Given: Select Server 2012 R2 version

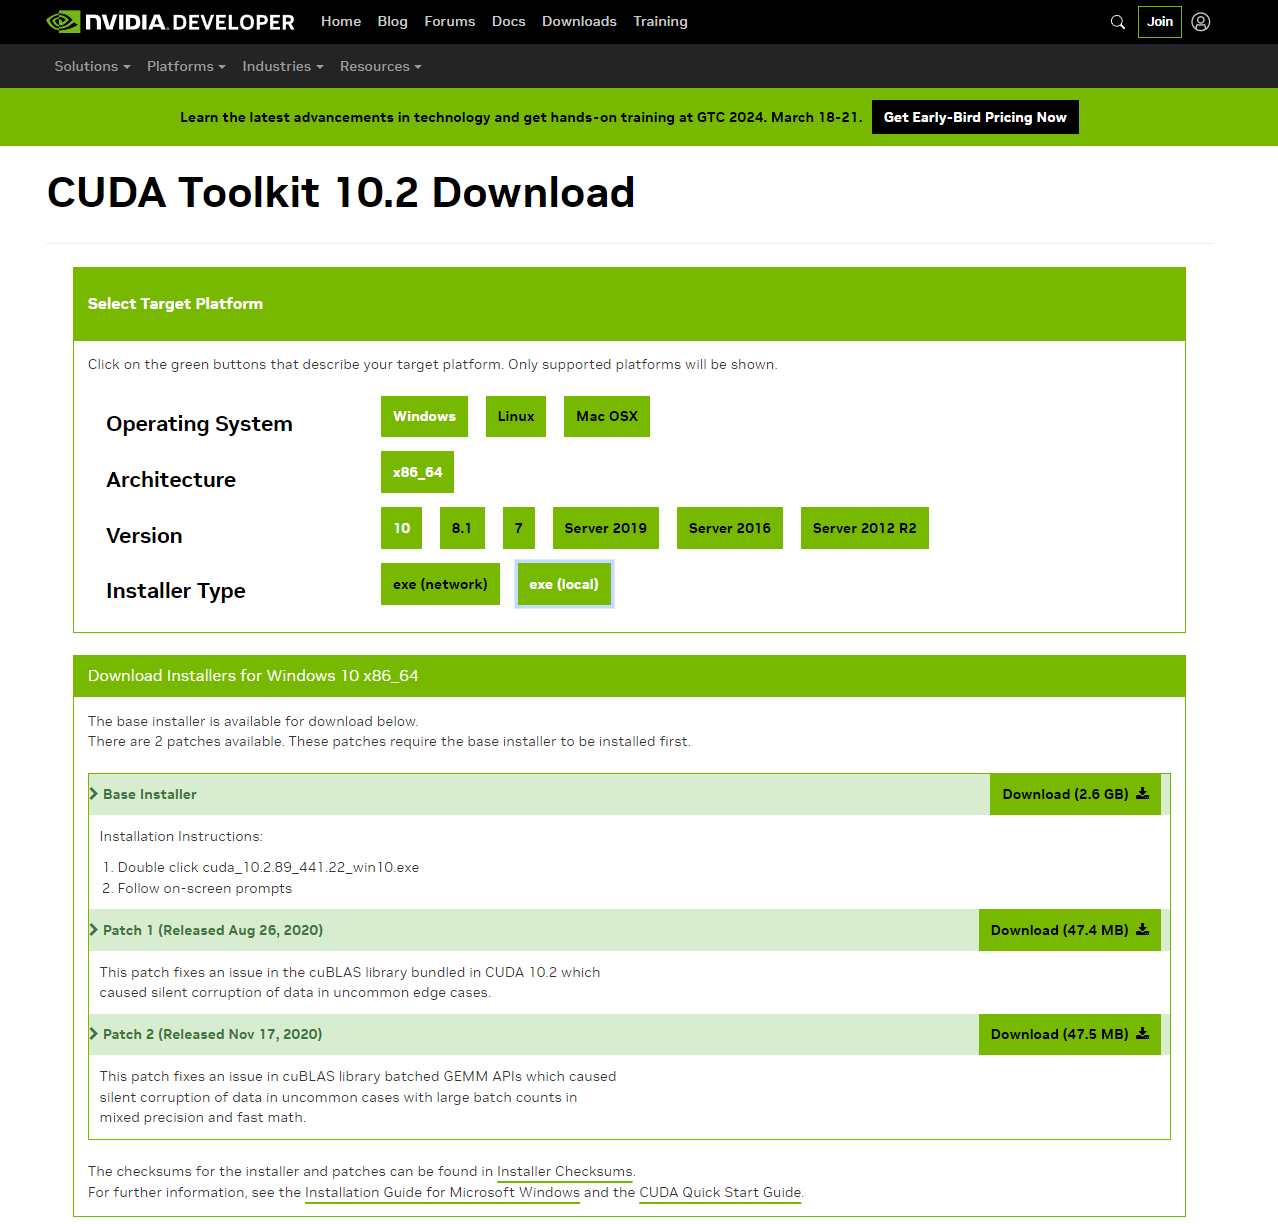Looking at the screenshot, I should [x=865, y=528].
